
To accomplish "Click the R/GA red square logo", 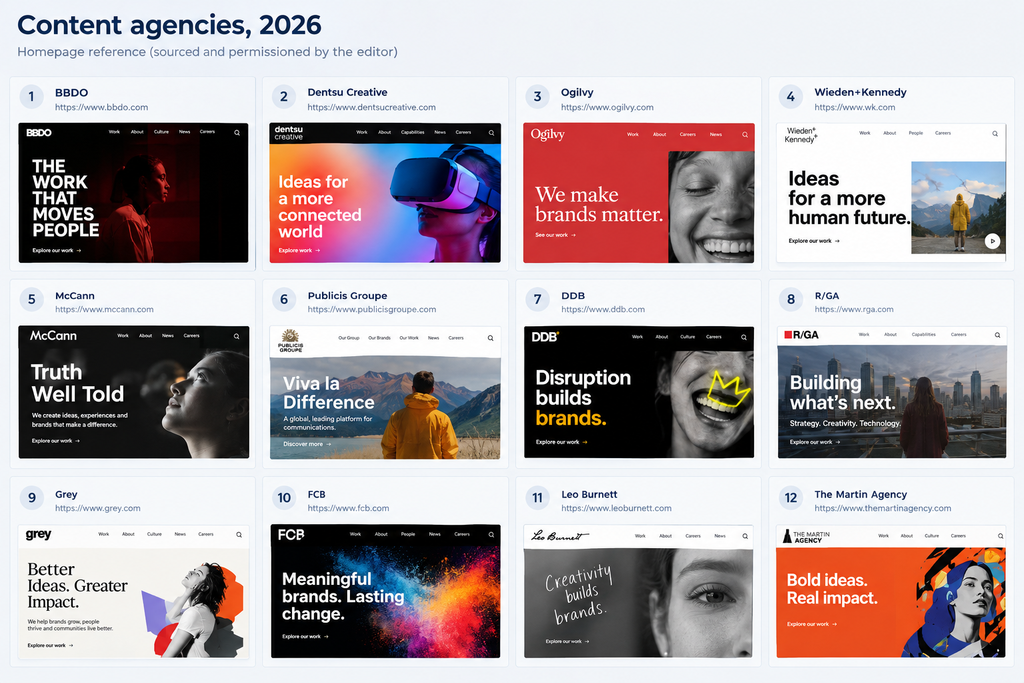I will click(801, 335).
